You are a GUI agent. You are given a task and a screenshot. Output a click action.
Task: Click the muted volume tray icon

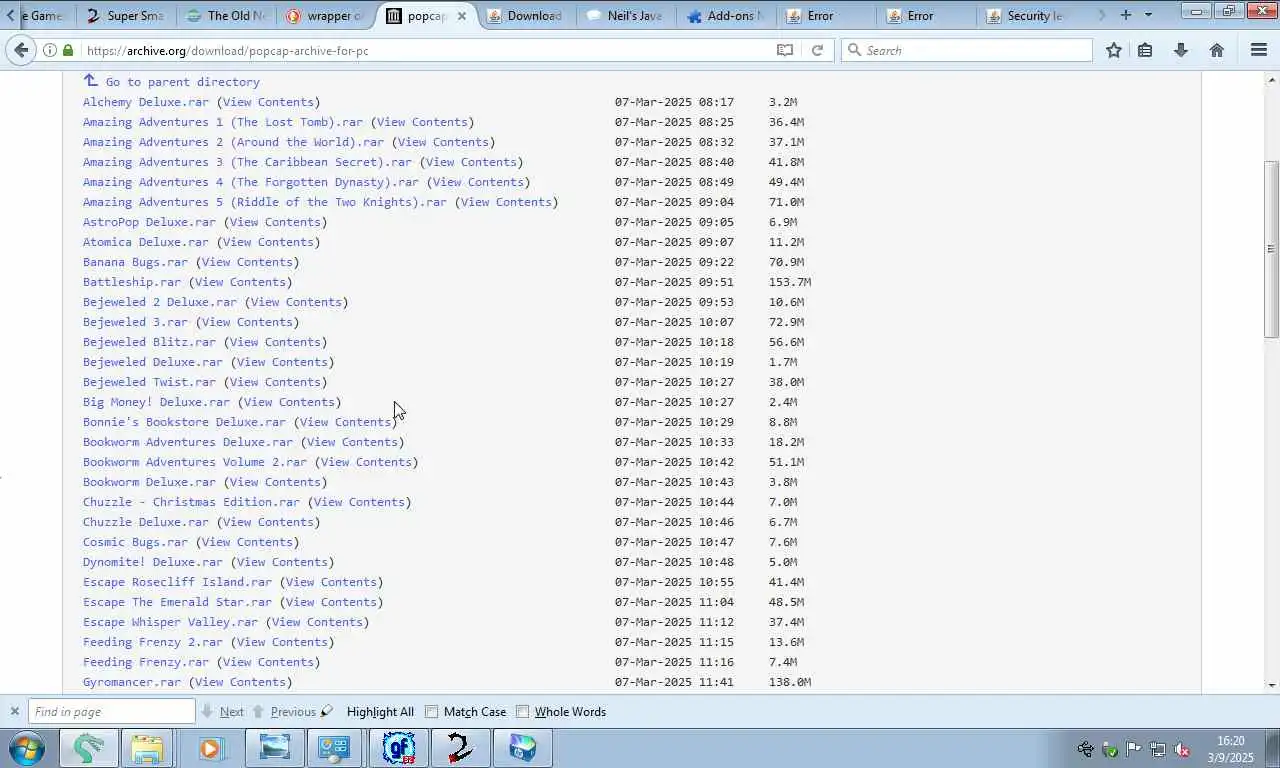click(x=1181, y=749)
